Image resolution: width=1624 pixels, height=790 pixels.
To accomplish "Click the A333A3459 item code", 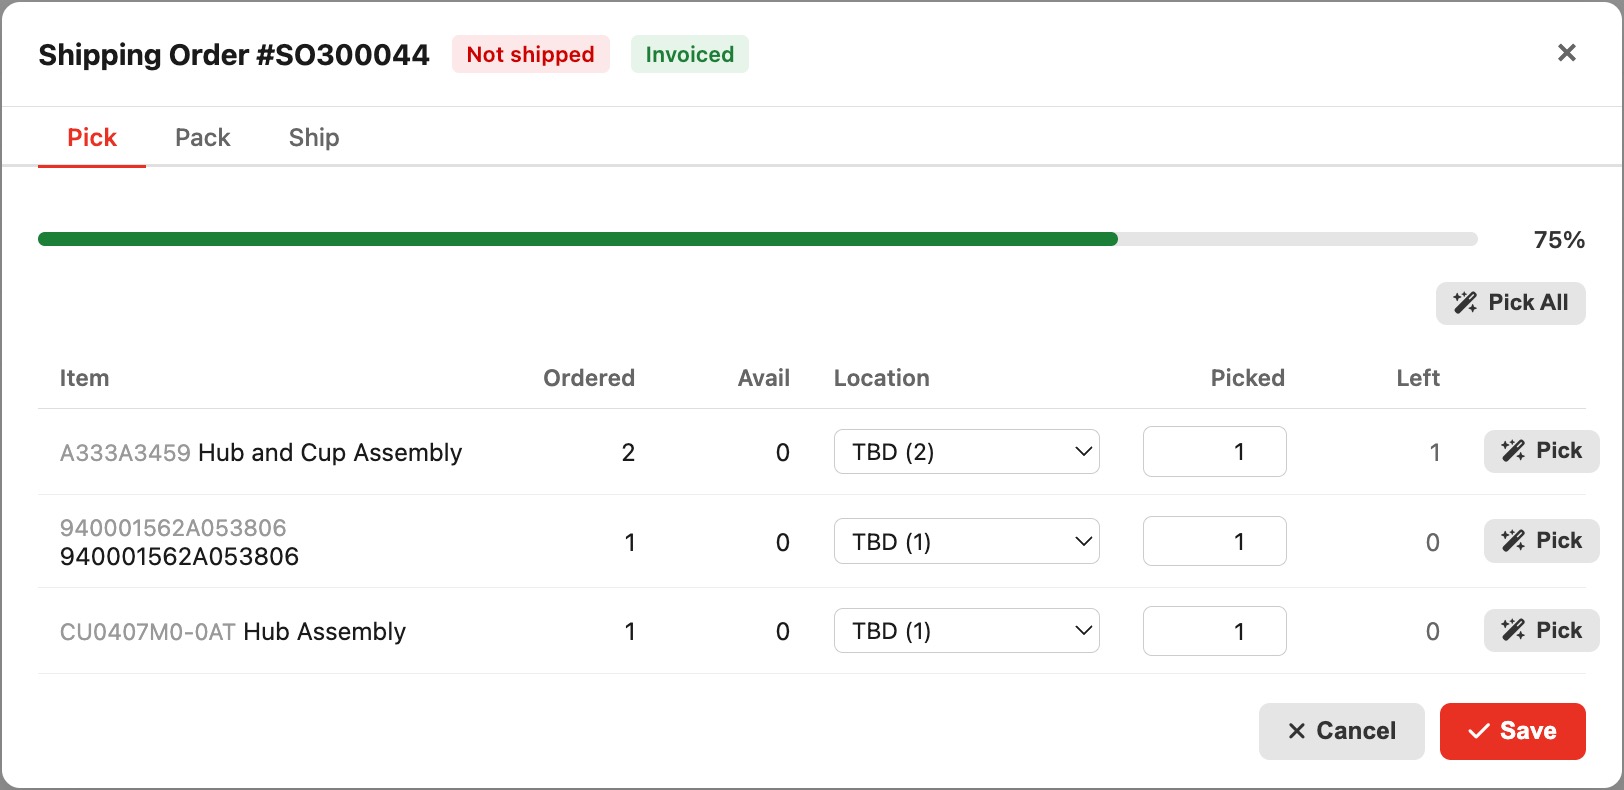I will (125, 453).
